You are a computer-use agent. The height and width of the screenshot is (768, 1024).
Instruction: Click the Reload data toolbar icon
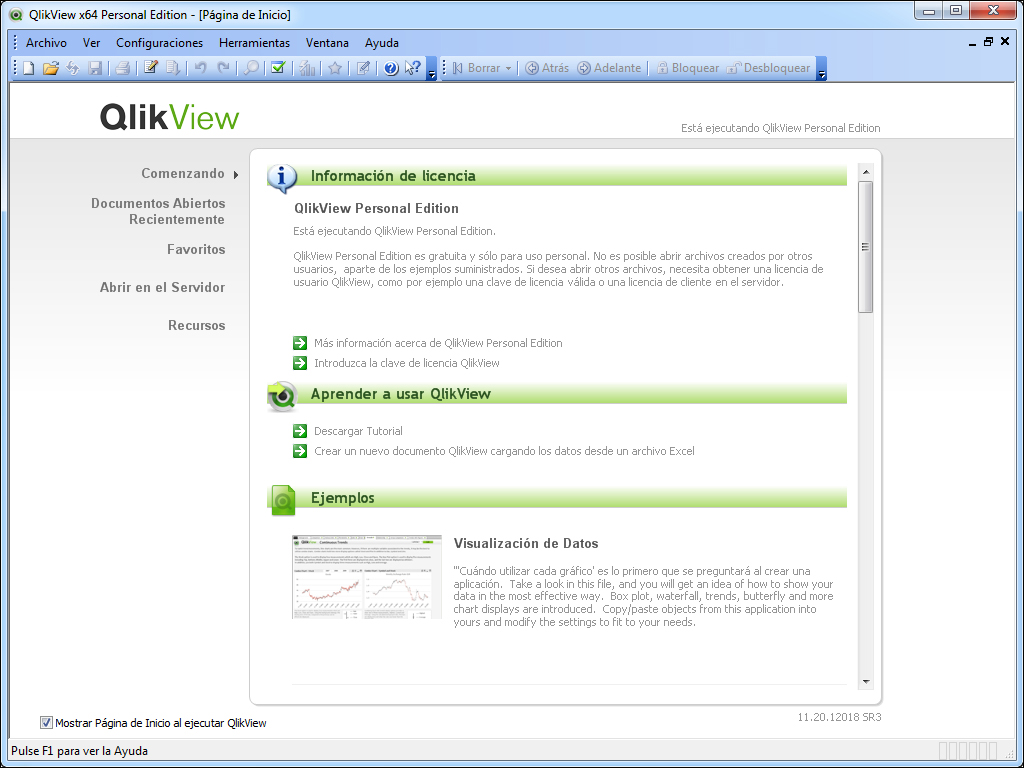tap(72, 68)
